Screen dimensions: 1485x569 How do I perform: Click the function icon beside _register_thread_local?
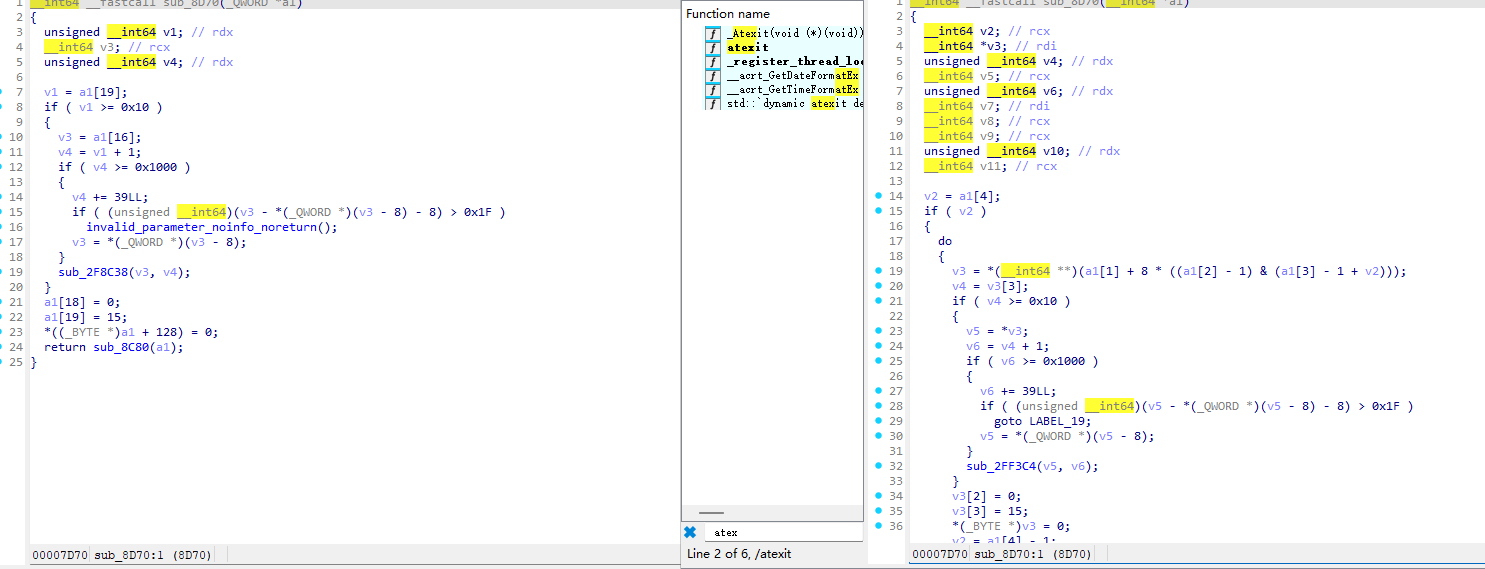[712, 61]
